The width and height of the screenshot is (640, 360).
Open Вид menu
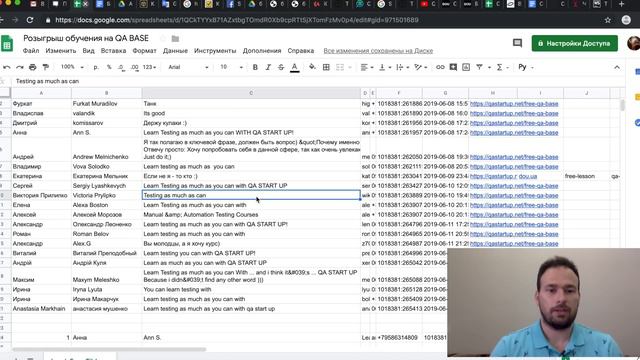tap(88, 51)
